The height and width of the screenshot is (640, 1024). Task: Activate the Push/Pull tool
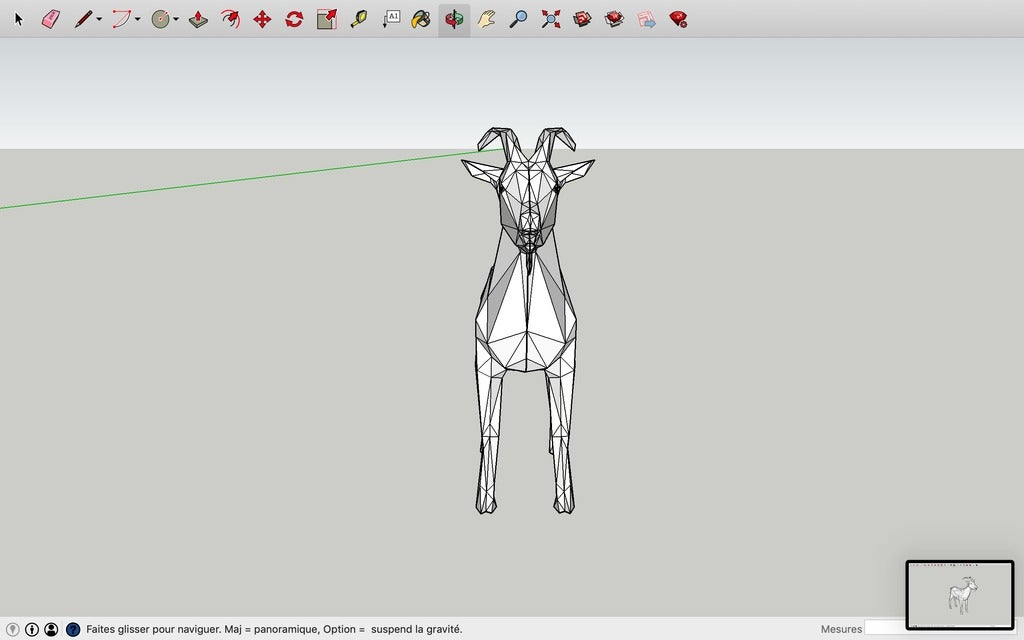tap(197, 18)
